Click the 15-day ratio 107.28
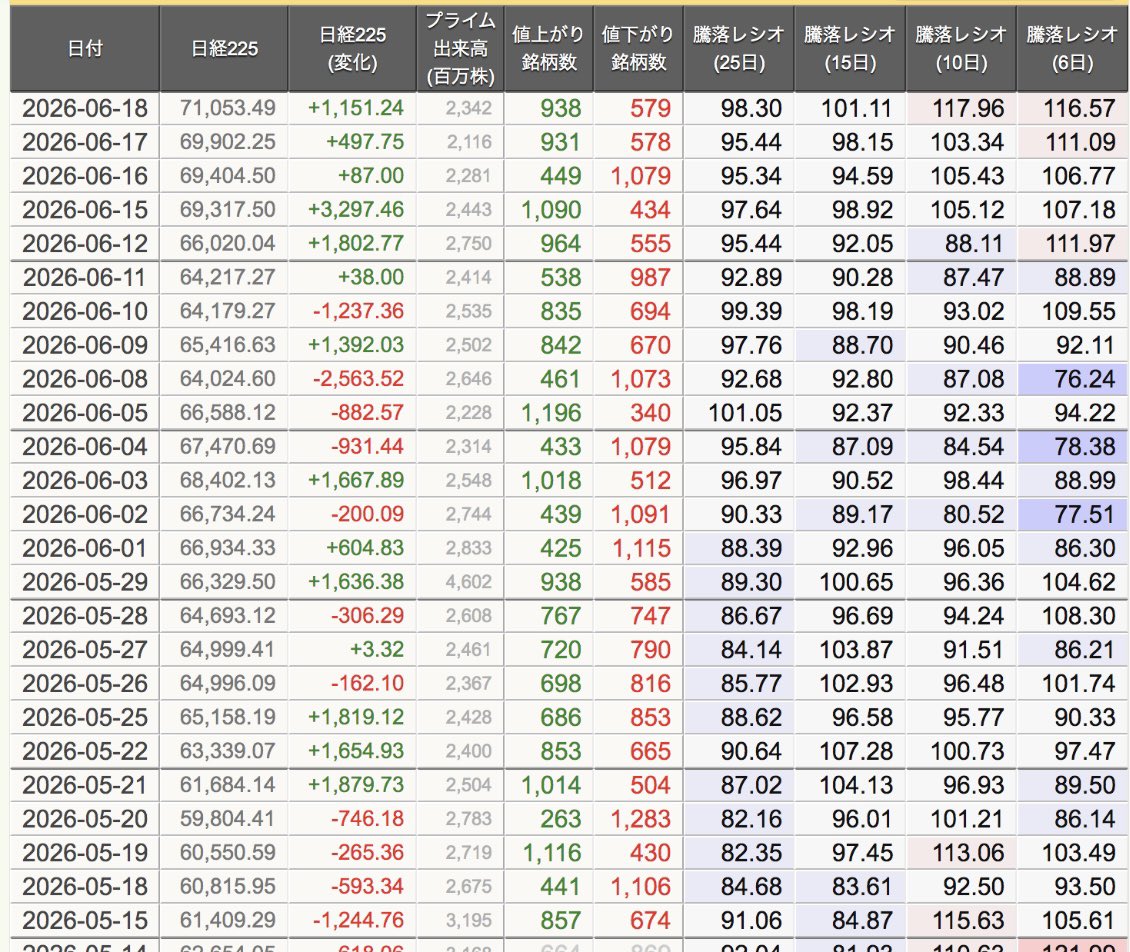The width and height of the screenshot is (1130, 952). (856, 752)
